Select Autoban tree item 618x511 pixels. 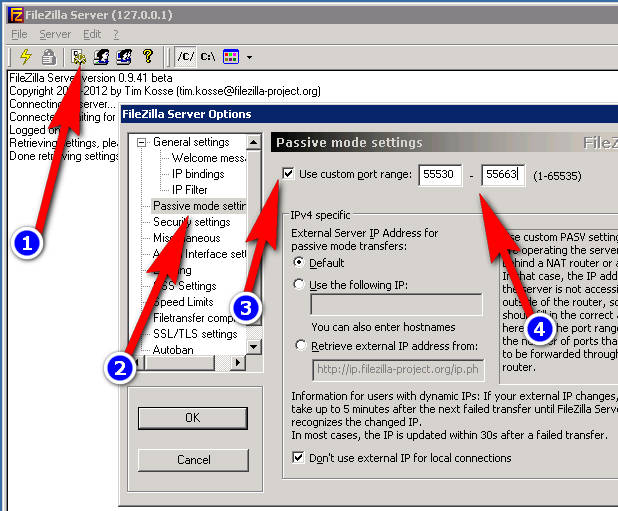173,350
